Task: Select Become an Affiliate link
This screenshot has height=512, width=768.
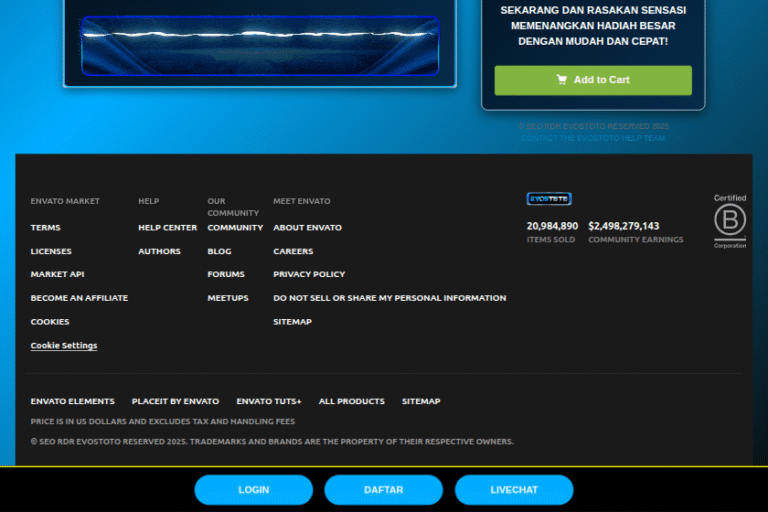Action: 79,298
